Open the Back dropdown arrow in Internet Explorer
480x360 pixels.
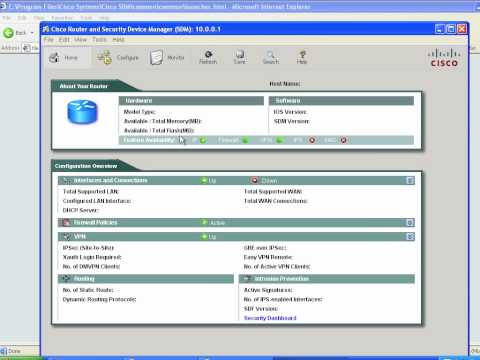(32, 33)
